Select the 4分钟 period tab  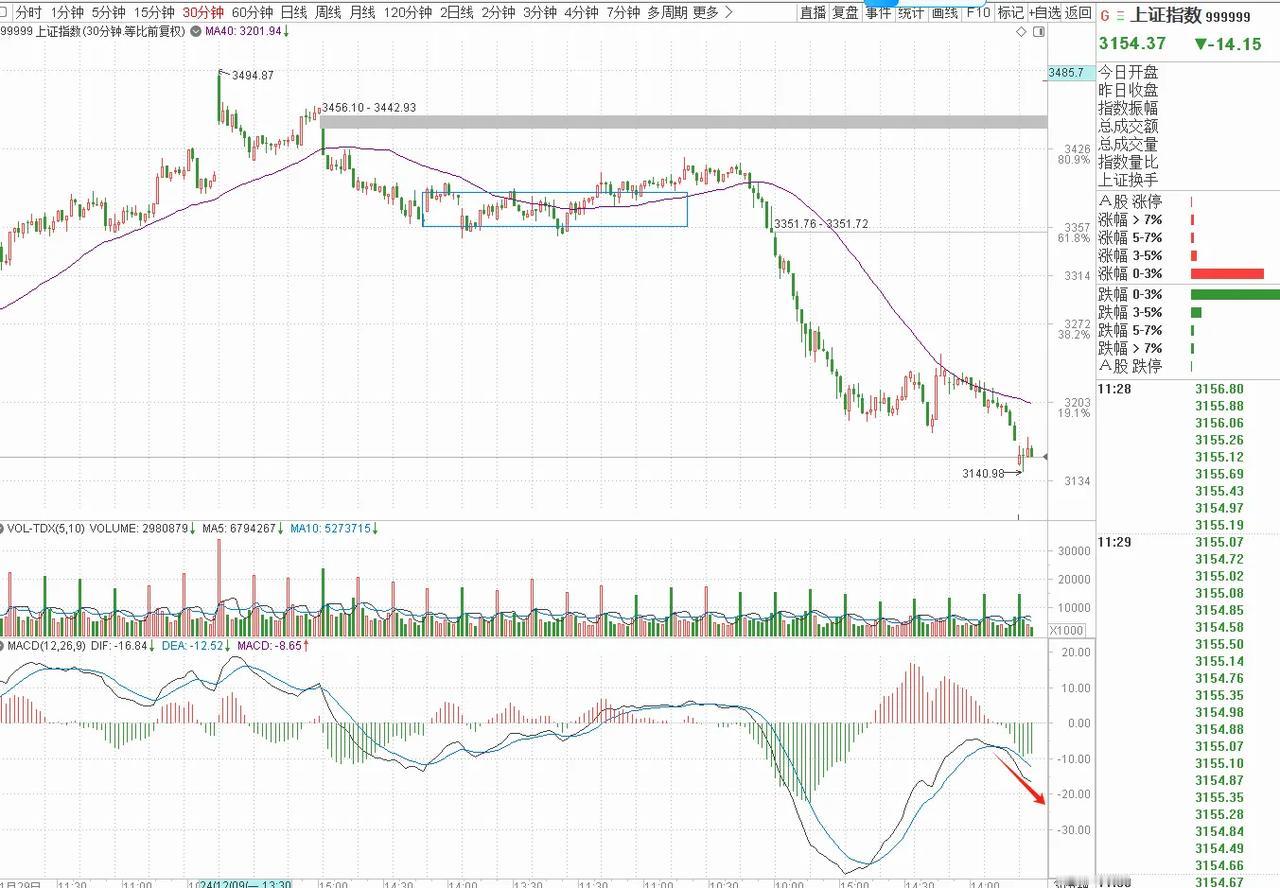(x=581, y=12)
